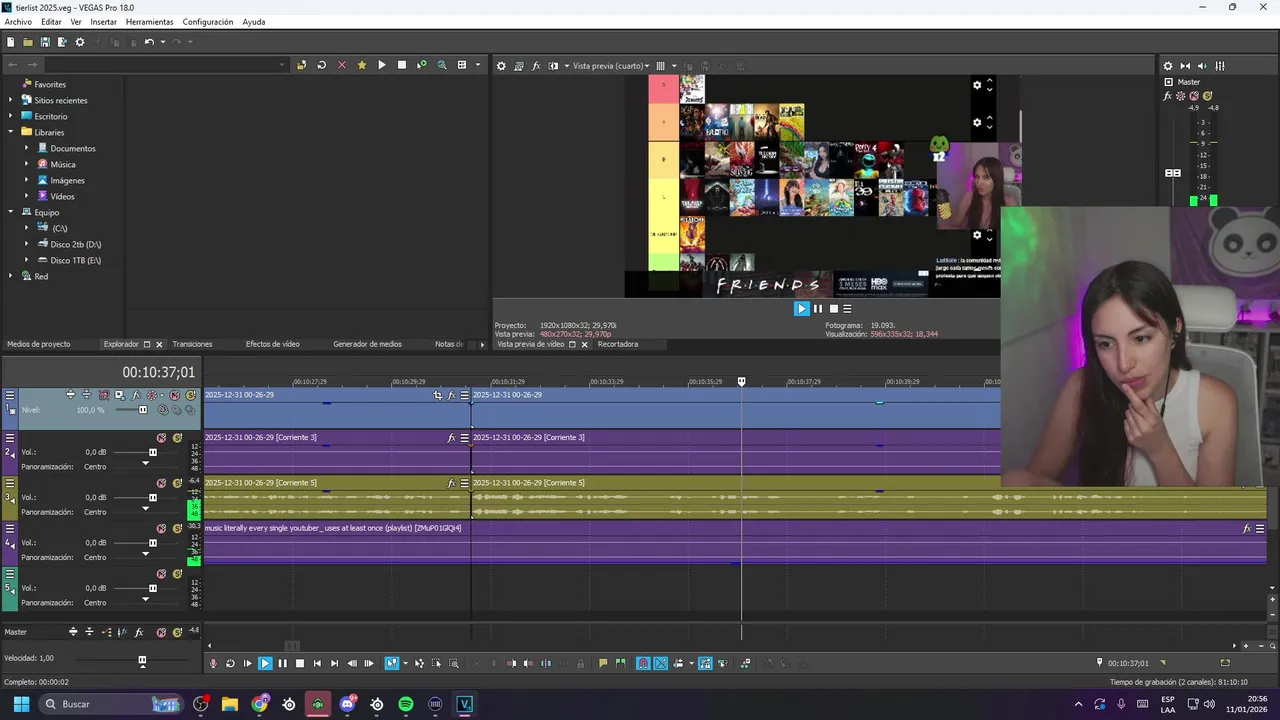Adjust the Nivel slider on video track 1
The height and width of the screenshot is (720, 1280).
tap(142, 410)
